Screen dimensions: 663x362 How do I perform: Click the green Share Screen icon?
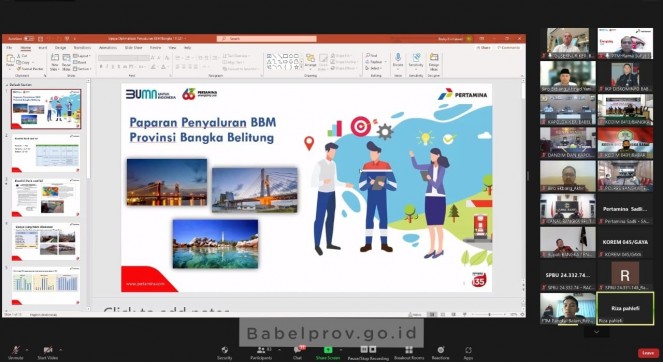[328, 350]
